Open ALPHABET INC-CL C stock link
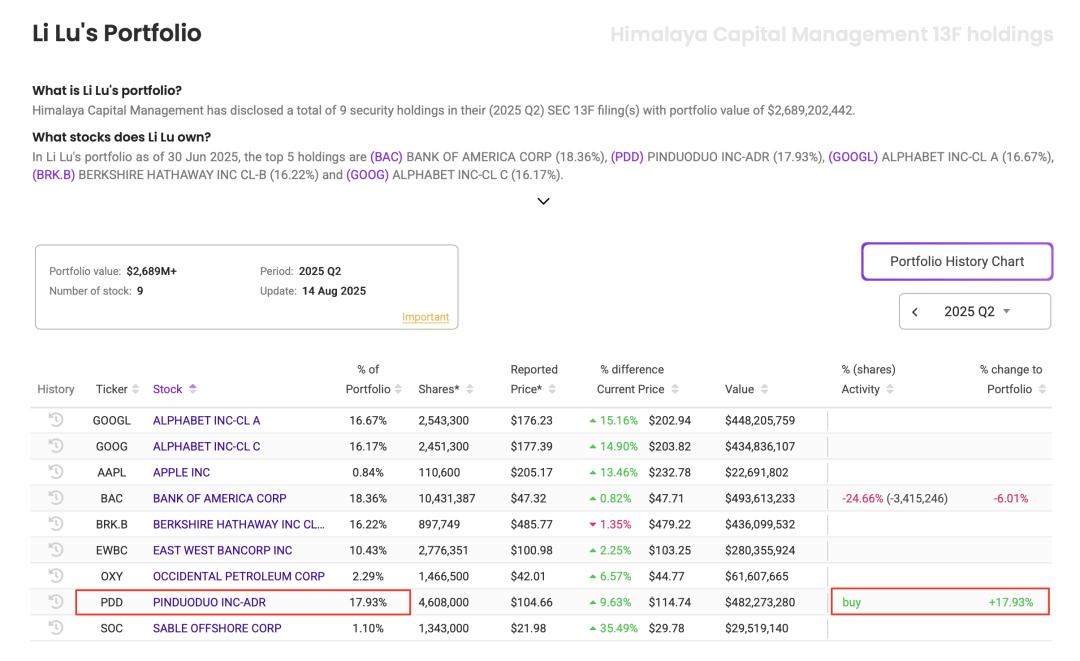Screen dimensions: 1080x661 tap(207, 446)
